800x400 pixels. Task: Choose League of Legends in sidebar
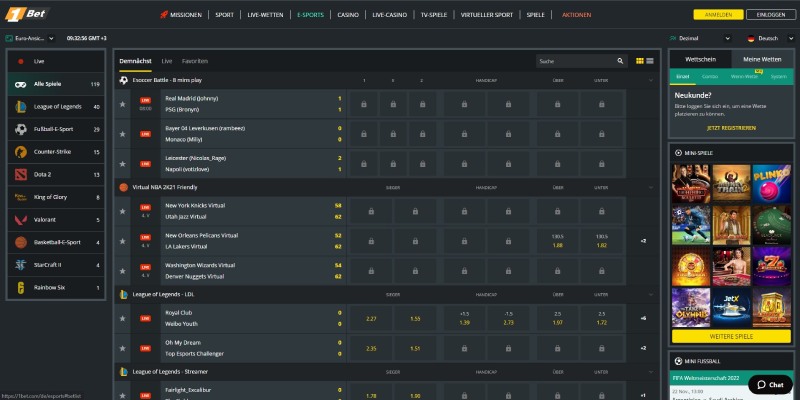pyautogui.click(x=56, y=107)
